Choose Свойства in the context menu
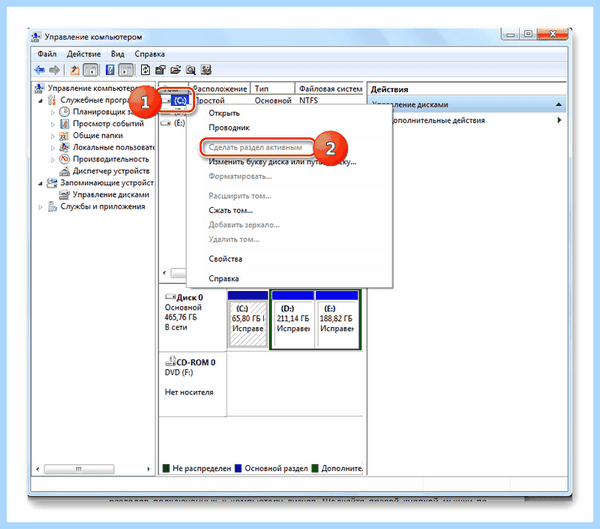The width and height of the screenshot is (600, 529). (225, 259)
